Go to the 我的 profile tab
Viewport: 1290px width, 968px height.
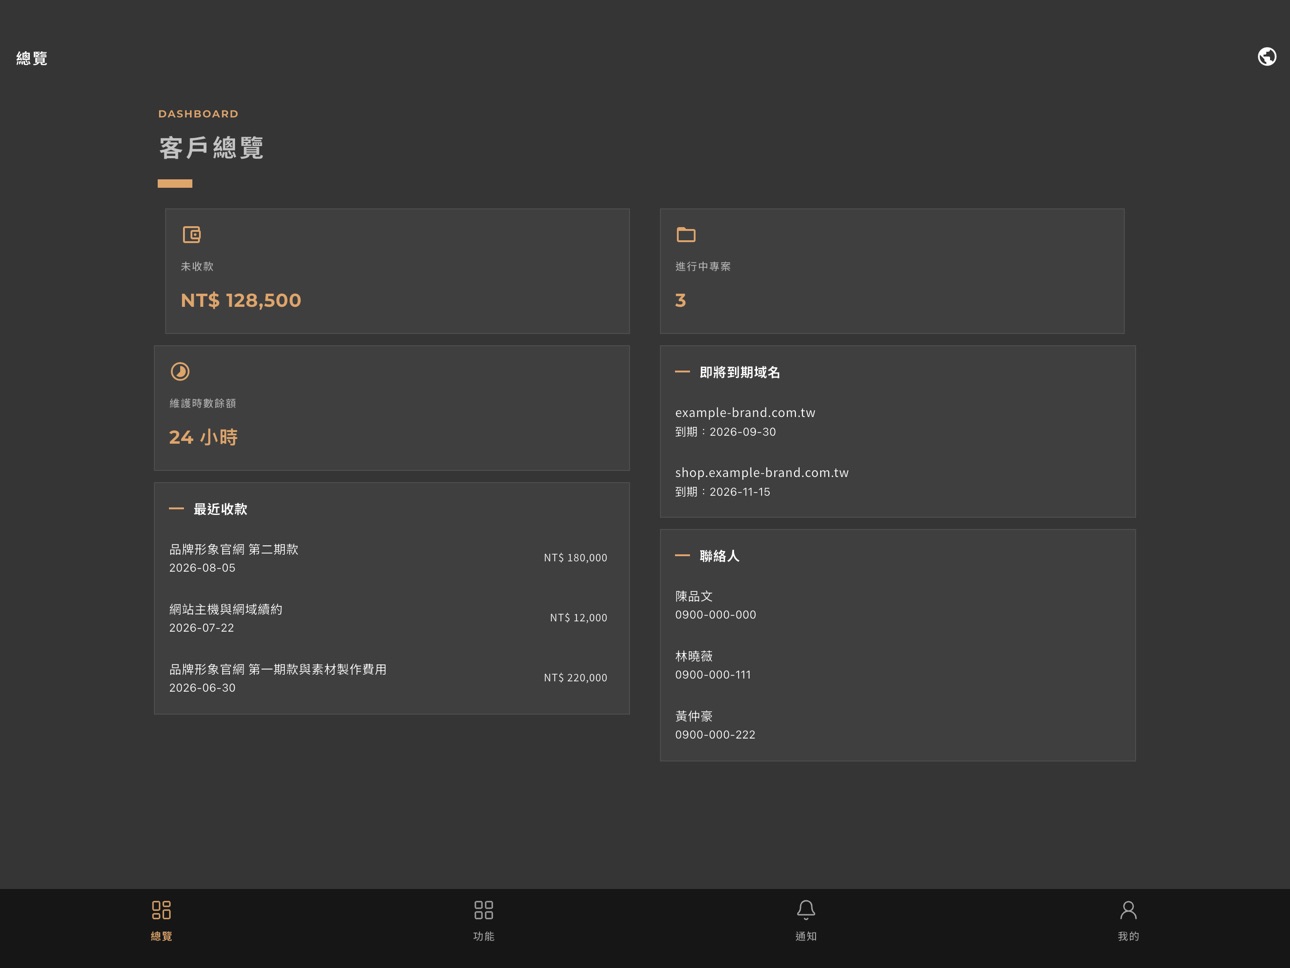point(1128,921)
